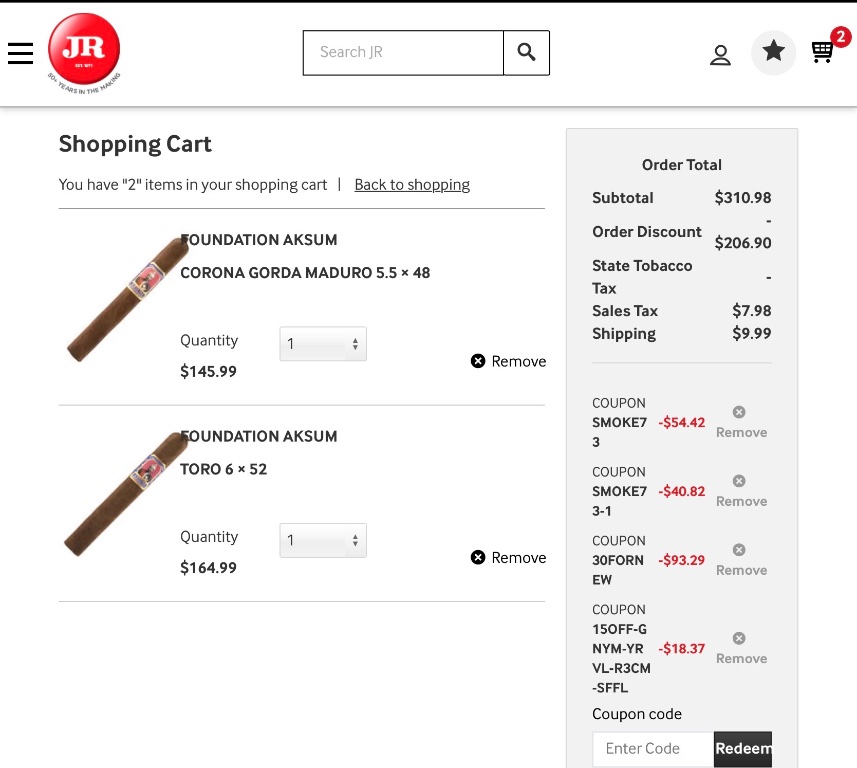
Task: Open the hamburger navigation menu
Action: (x=21, y=54)
